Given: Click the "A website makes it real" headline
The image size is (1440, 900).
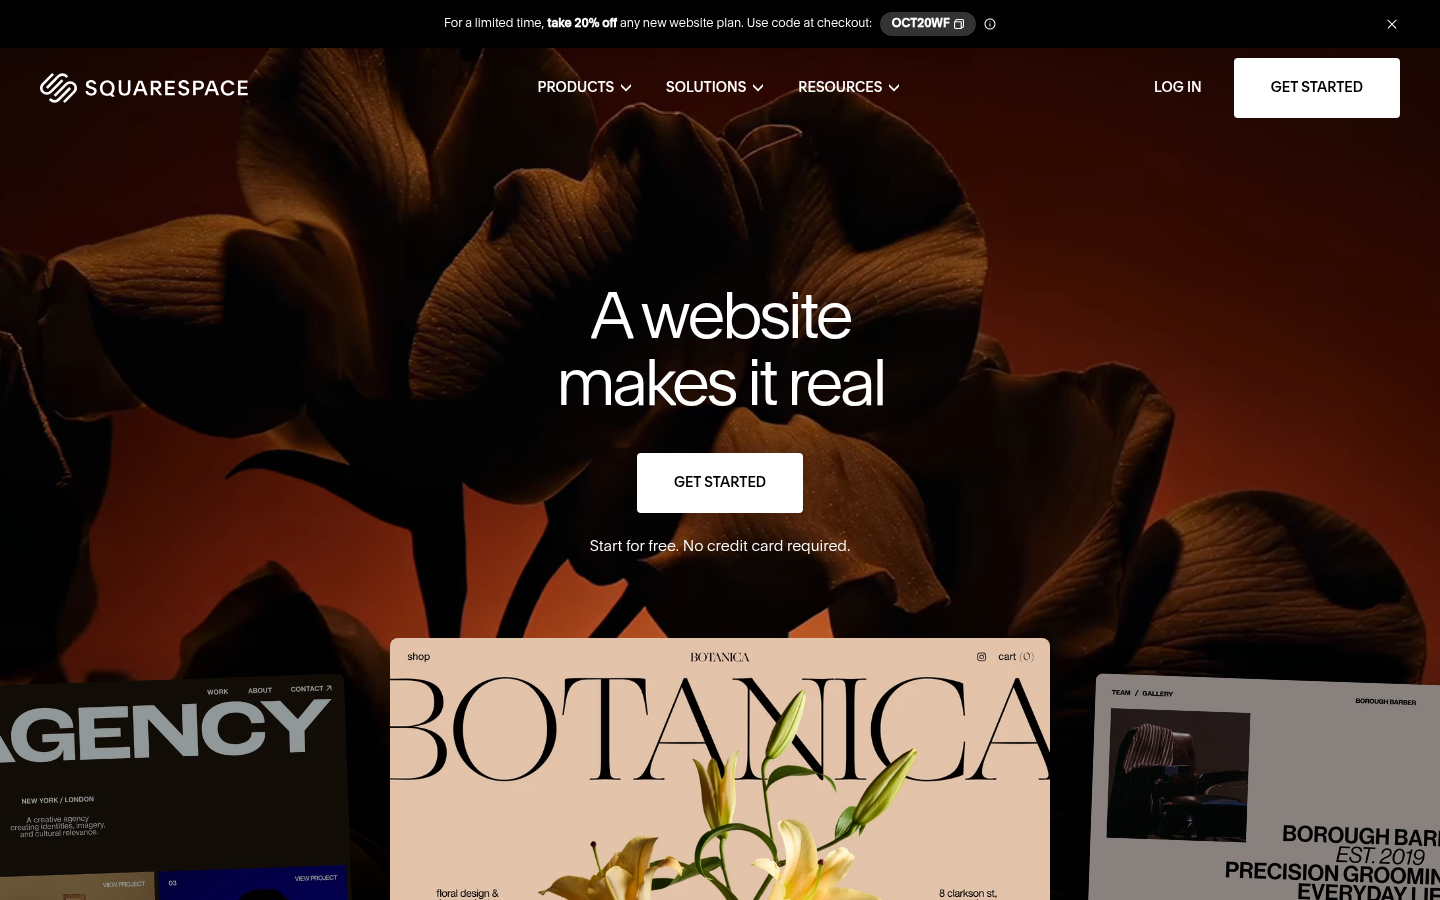Looking at the screenshot, I should [720, 349].
